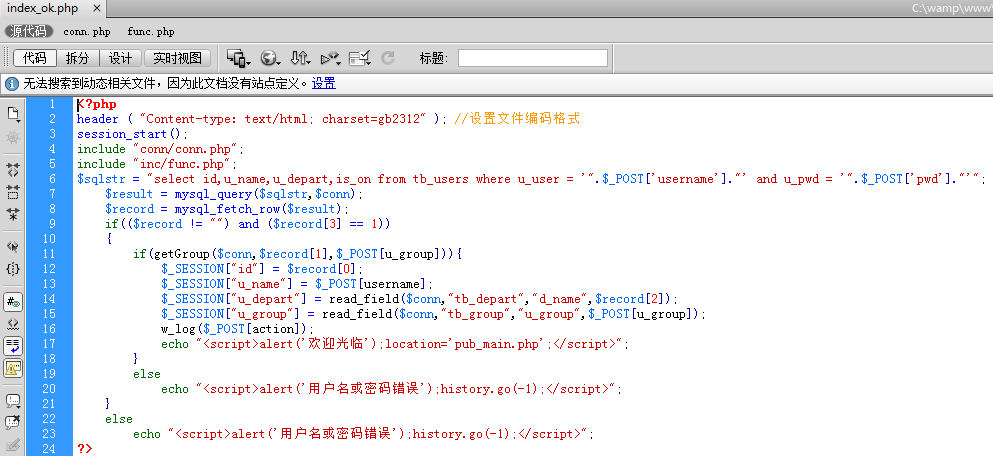Click the Collapse Full Tag icon
Screen dimensions: 993x456
coord(13,170)
